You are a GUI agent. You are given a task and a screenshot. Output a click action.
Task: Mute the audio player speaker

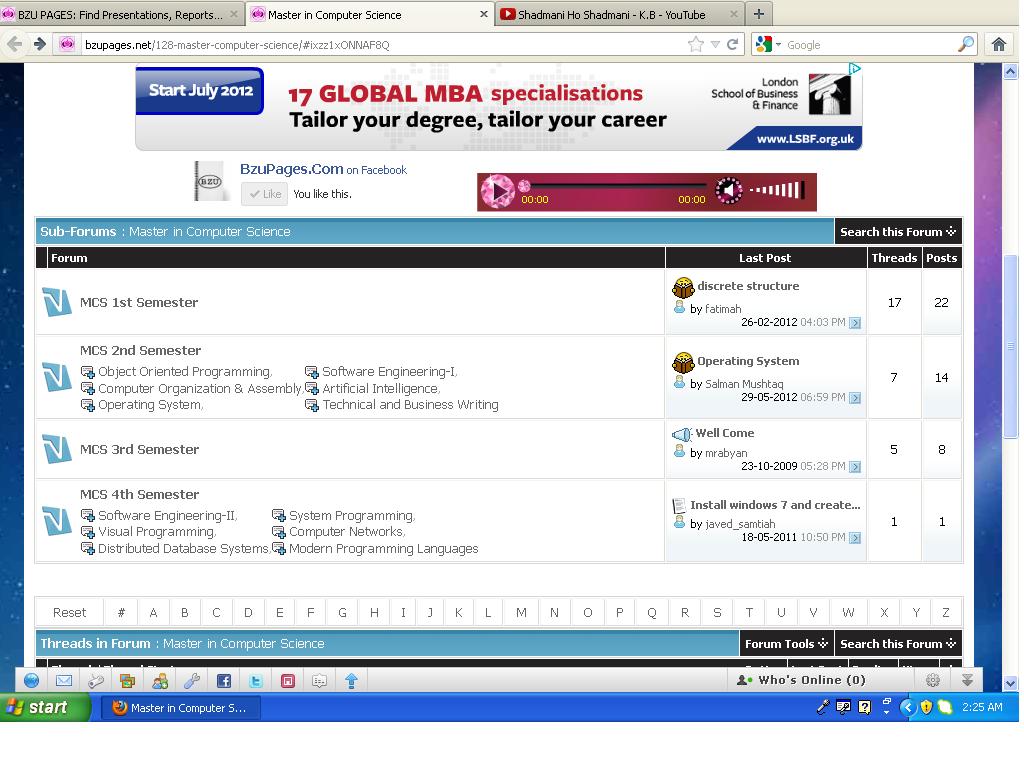tap(729, 190)
